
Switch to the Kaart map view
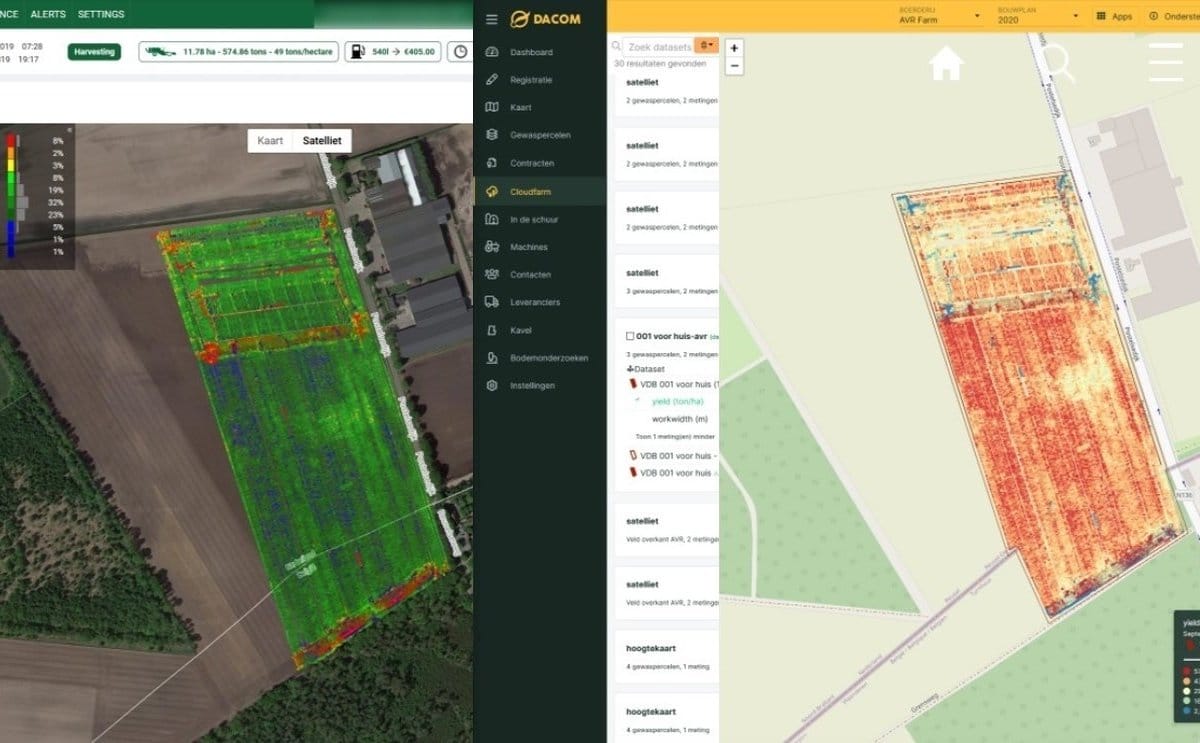point(270,141)
